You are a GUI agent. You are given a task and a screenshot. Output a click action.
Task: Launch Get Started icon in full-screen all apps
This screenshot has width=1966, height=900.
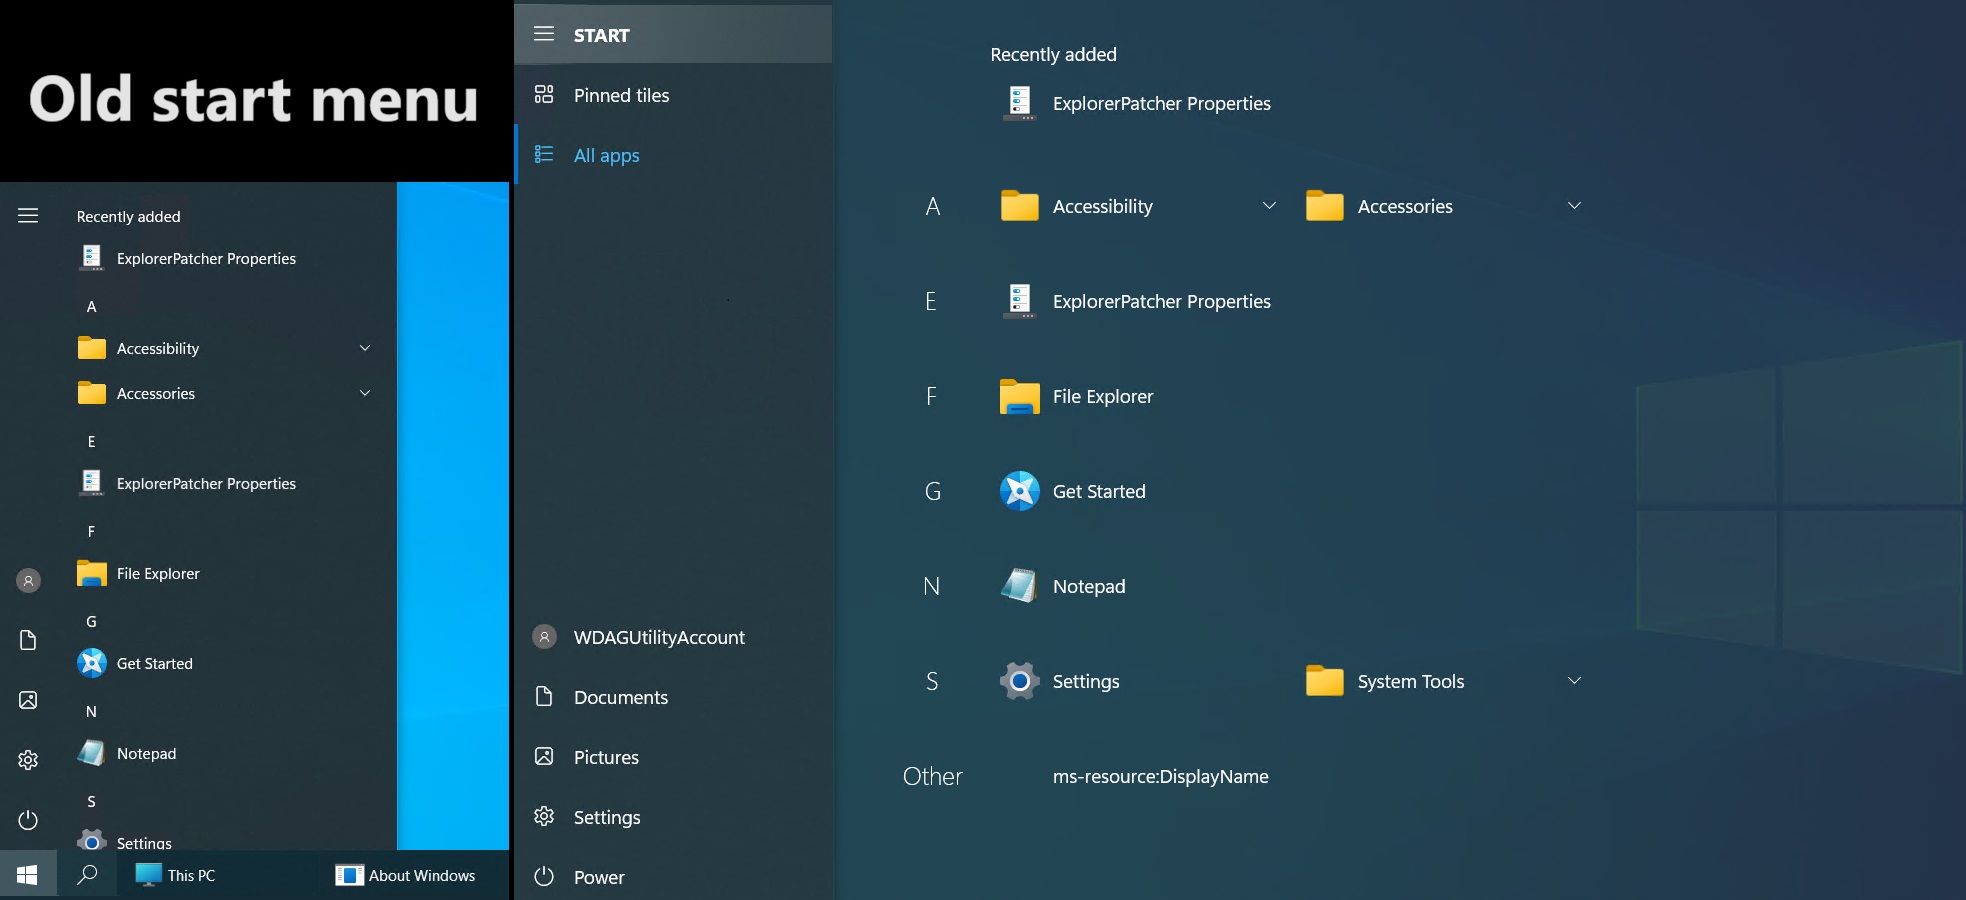coord(1020,491)
